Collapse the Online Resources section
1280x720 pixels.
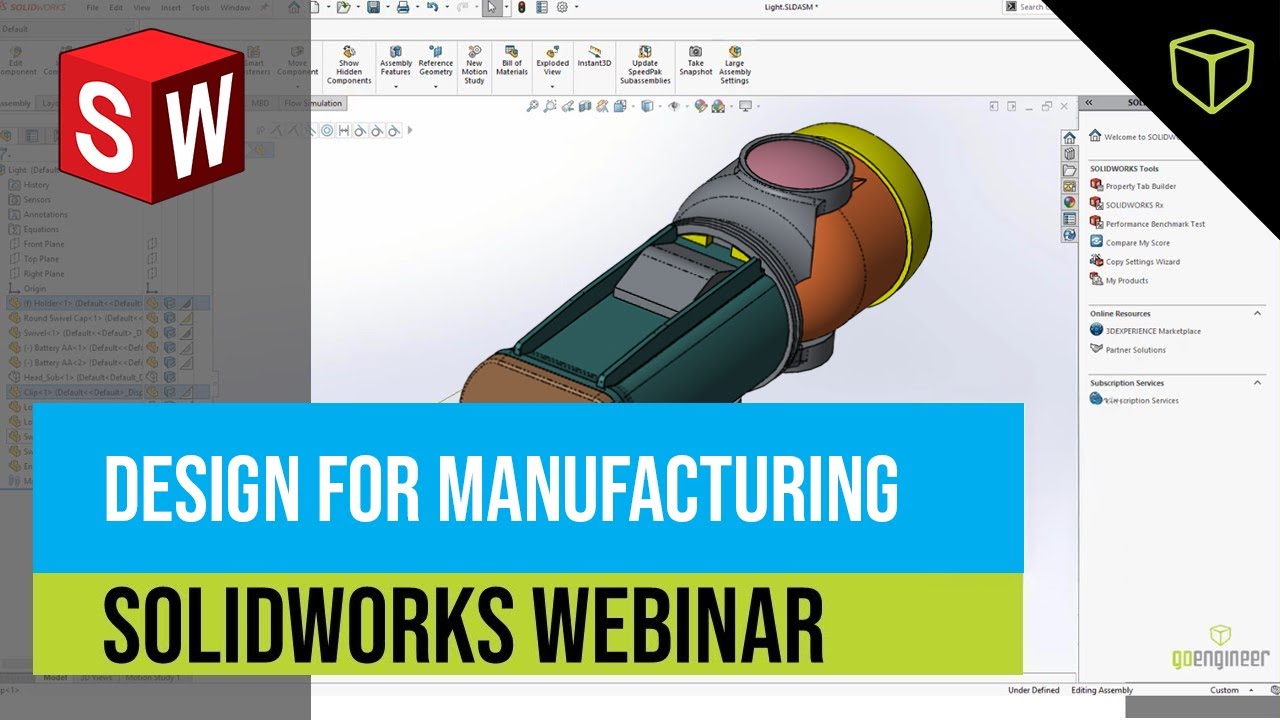[x=1258, y=313]
